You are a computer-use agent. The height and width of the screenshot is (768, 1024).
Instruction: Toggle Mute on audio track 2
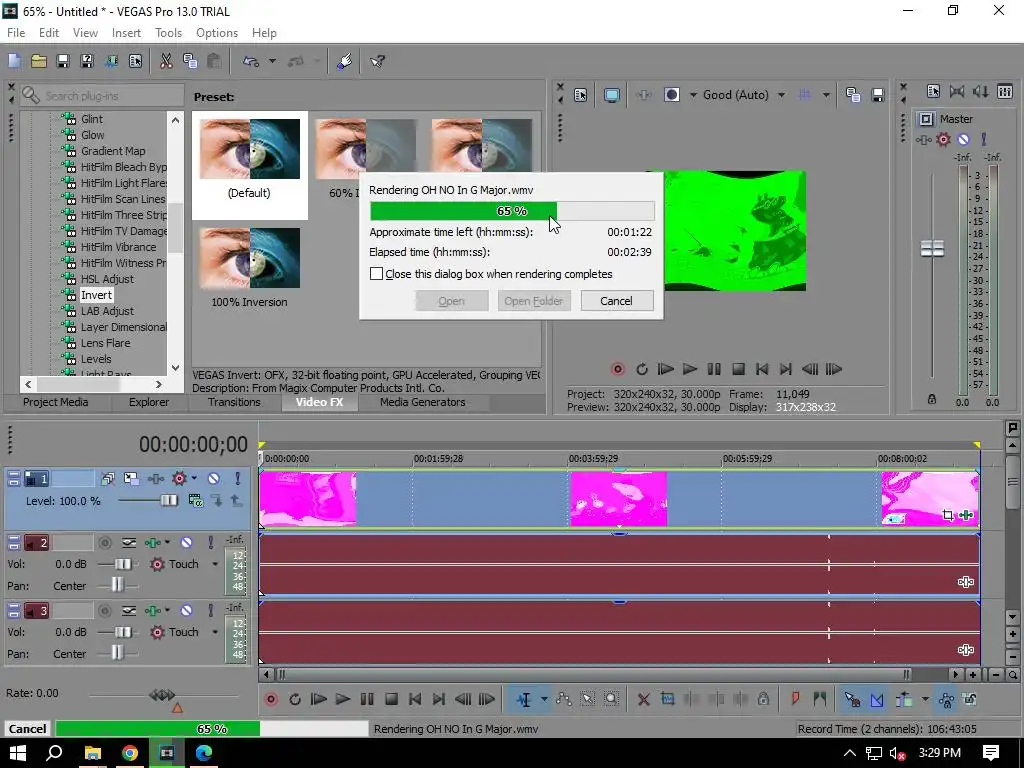tap(186, 543)
